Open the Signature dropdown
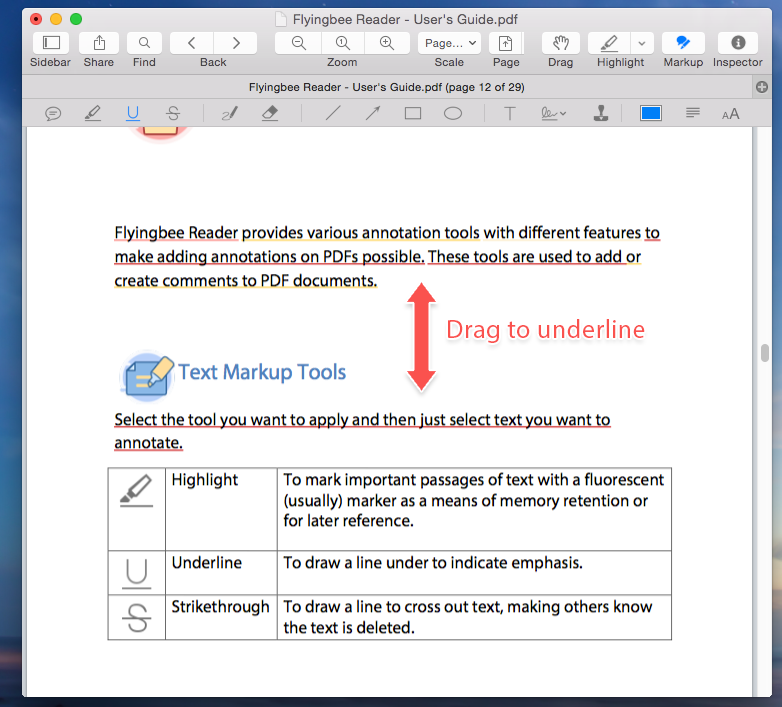782x707 pixels. tap(553, 114)
